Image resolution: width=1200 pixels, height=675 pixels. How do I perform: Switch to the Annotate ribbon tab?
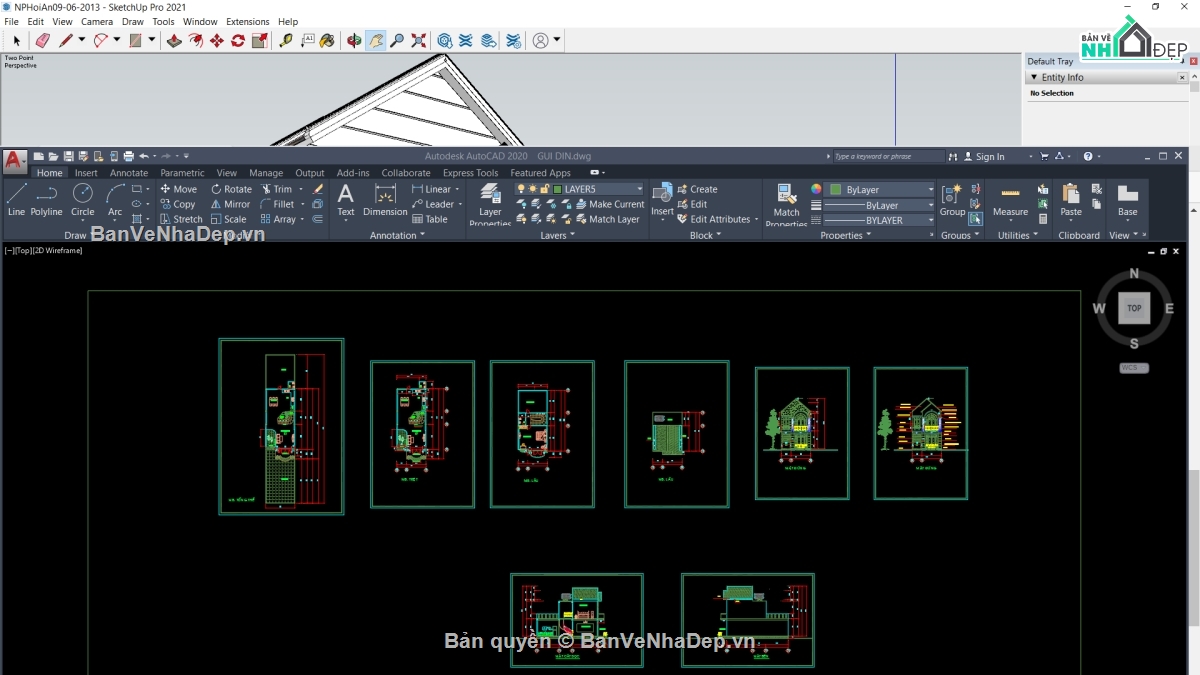[x=128, y=172]
